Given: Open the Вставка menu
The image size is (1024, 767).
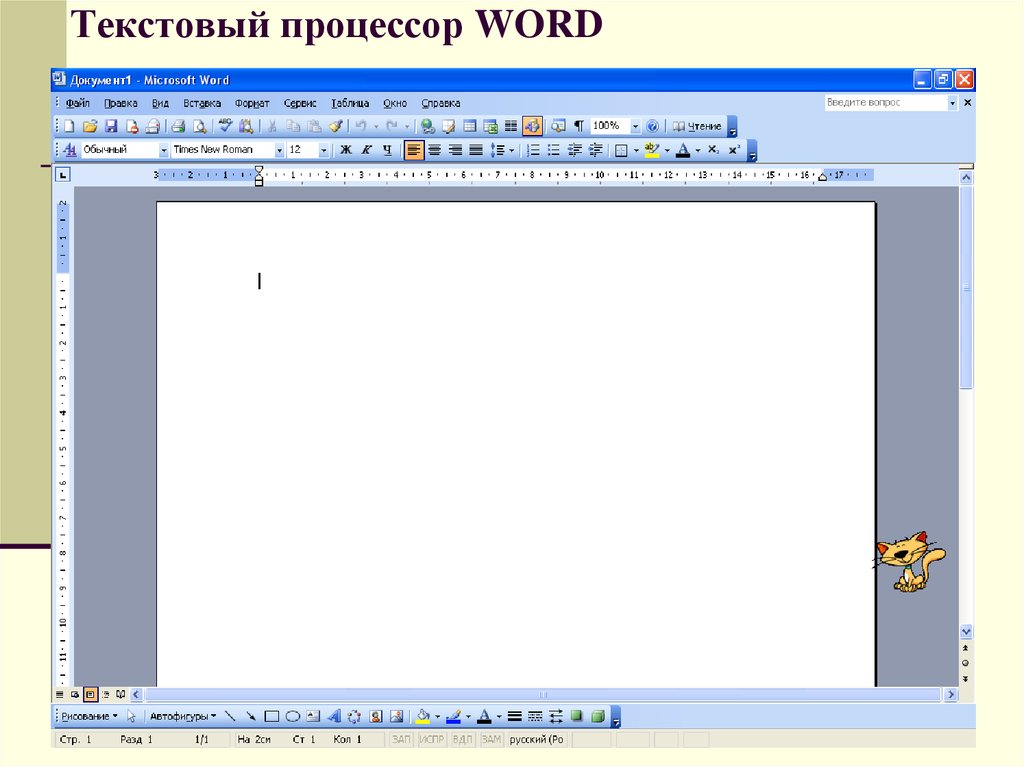Looking at the screenshot, I should pos(202,103).
